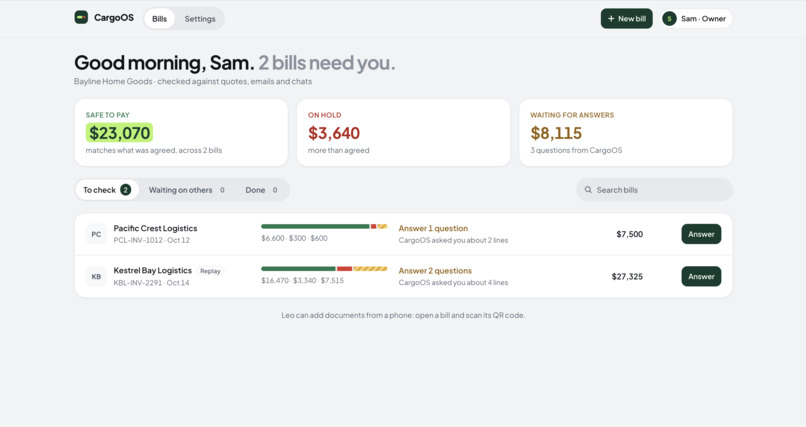Screen dimensions: 806x427
Task: Click the 3 questions from CargoOS text
Action: pyautogui.click(x=576, y=150)
